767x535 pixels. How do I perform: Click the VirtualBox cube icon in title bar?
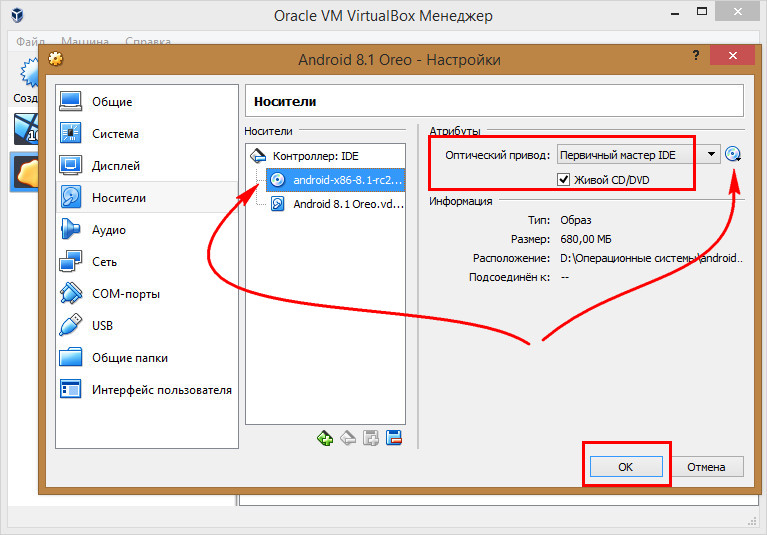coord(17,15)
